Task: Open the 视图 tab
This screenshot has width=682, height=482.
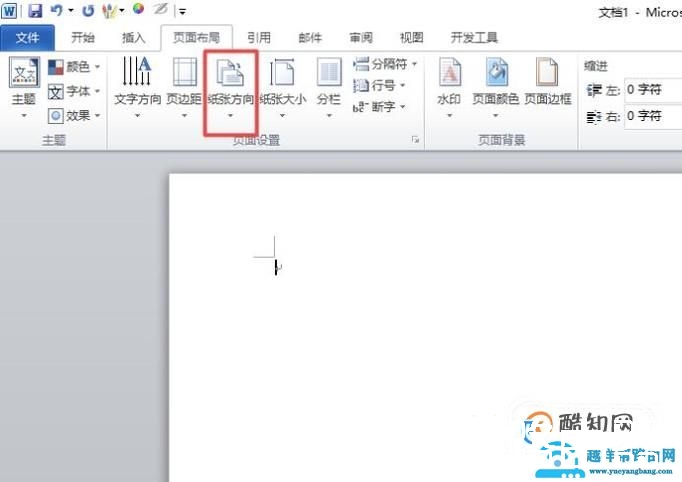Action: click(411, 38)
